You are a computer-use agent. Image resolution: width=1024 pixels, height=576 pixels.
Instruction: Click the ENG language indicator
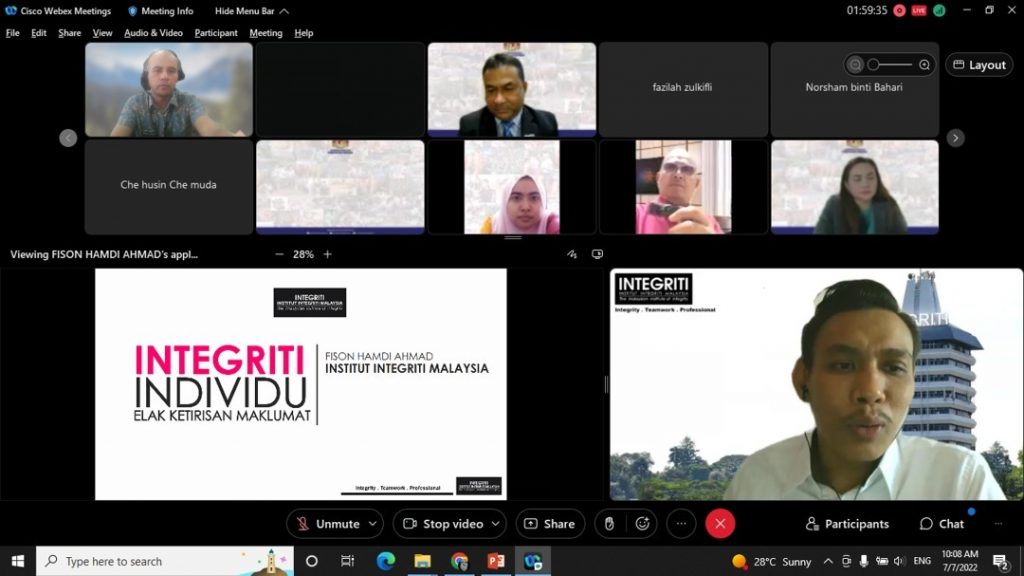922,562
